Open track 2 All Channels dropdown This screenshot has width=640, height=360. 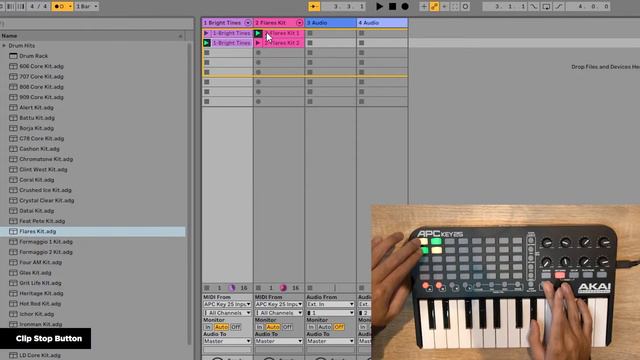coord(279,313)
